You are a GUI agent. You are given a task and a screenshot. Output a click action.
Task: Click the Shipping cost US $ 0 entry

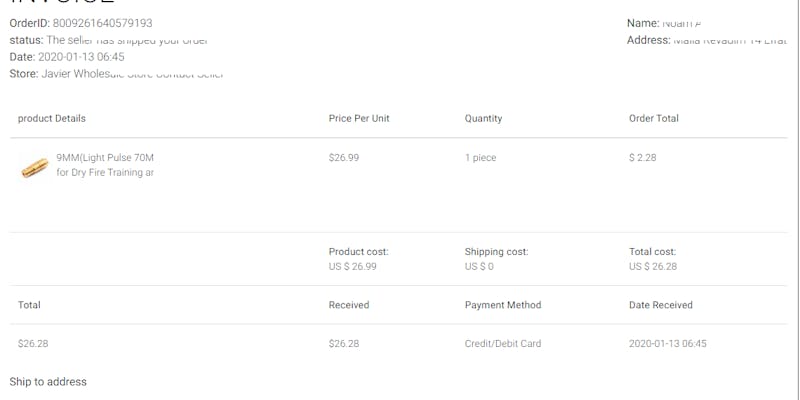click(x=496, y=259)
